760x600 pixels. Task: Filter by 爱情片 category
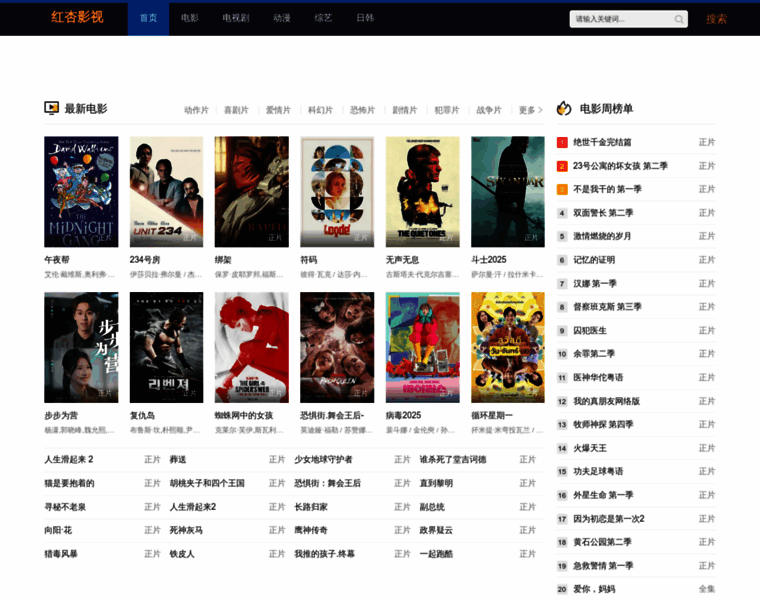click(278, 111)
